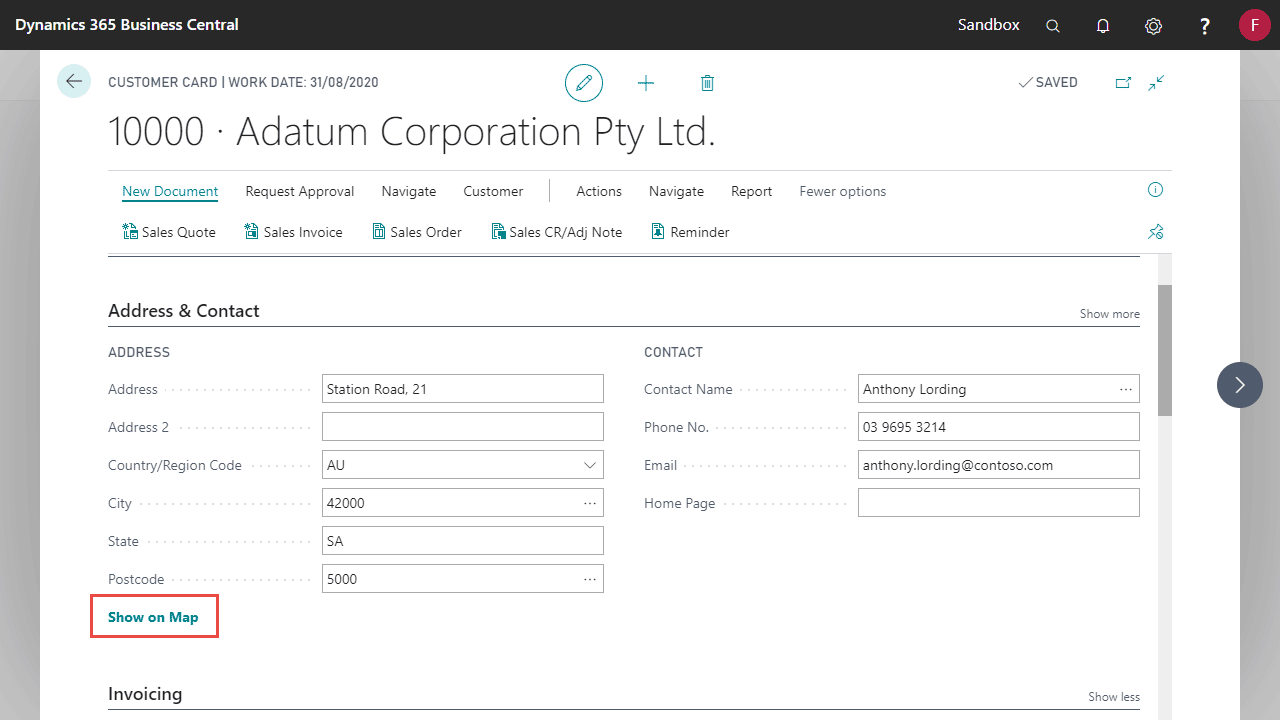
Task: Click the Phone No. field
Action: pos(999,427)
